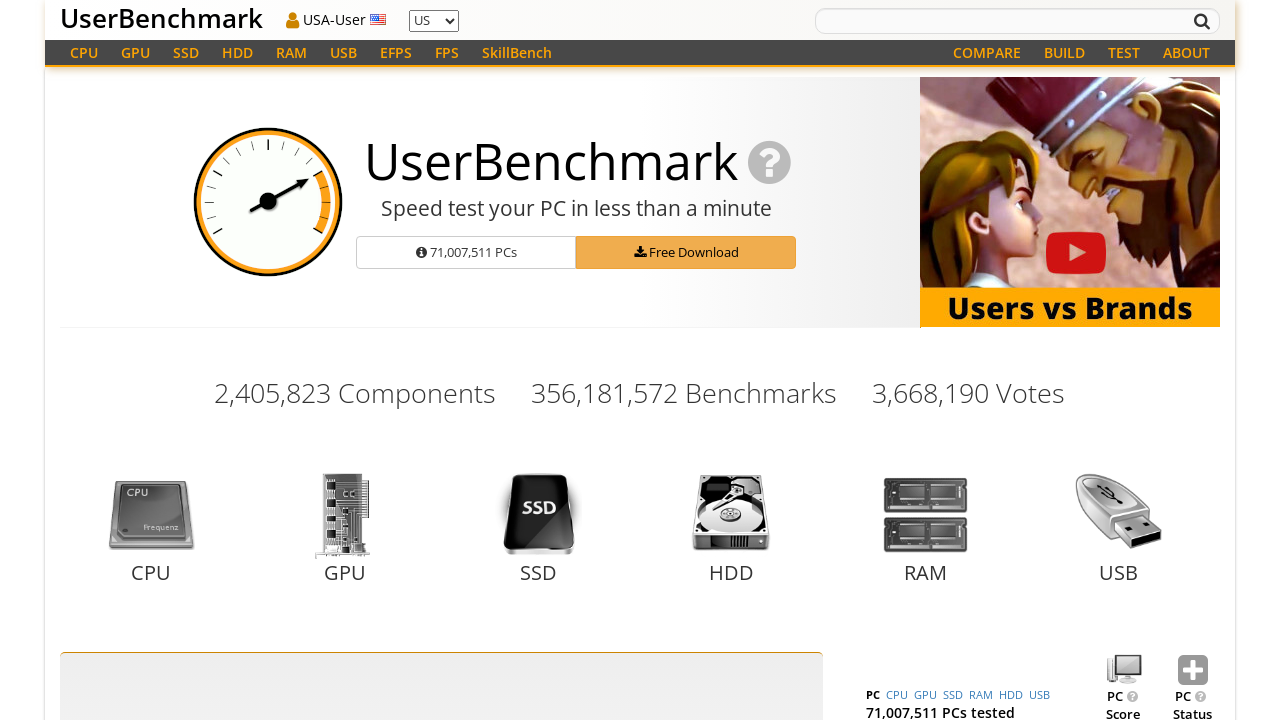Image resolution: width=1280 pixels, height=720 pixels.
Task: Click the USA-User account link
Action: tap(335, 20)
